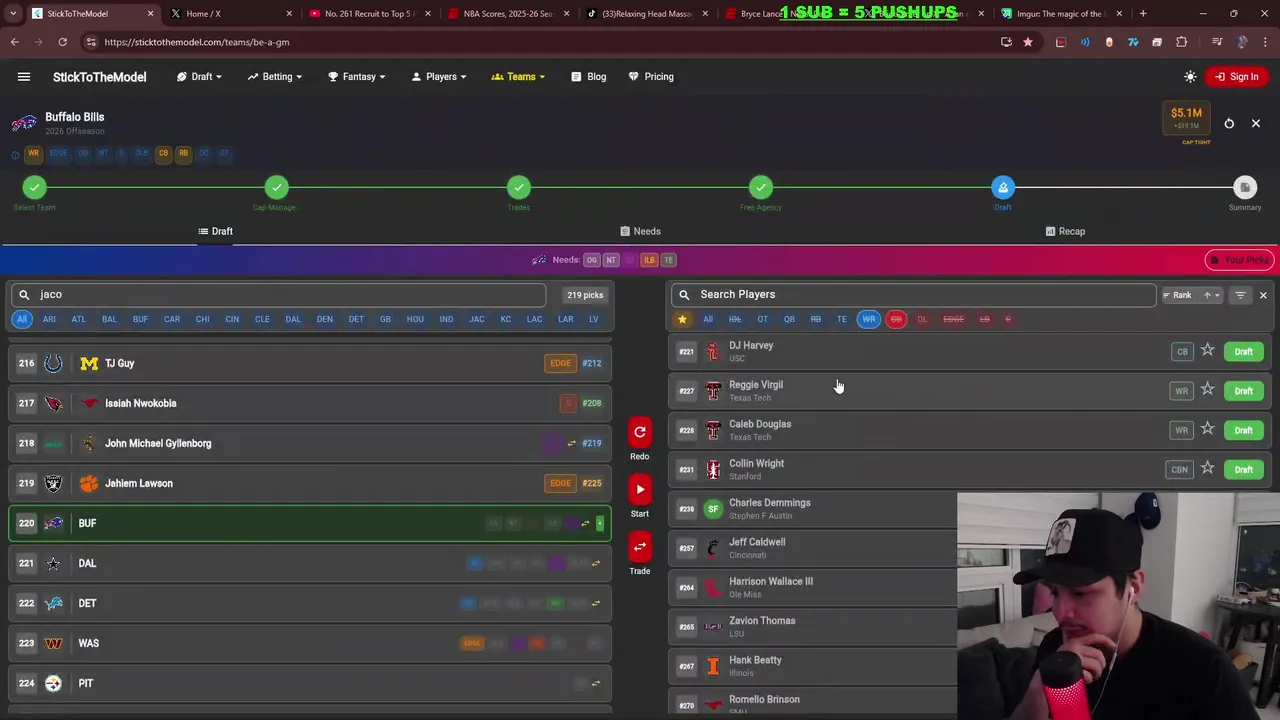The width and height of the screenshot is (1280, 720).
Task: Click the Redo button icon
Action: (x=640, y=432)
